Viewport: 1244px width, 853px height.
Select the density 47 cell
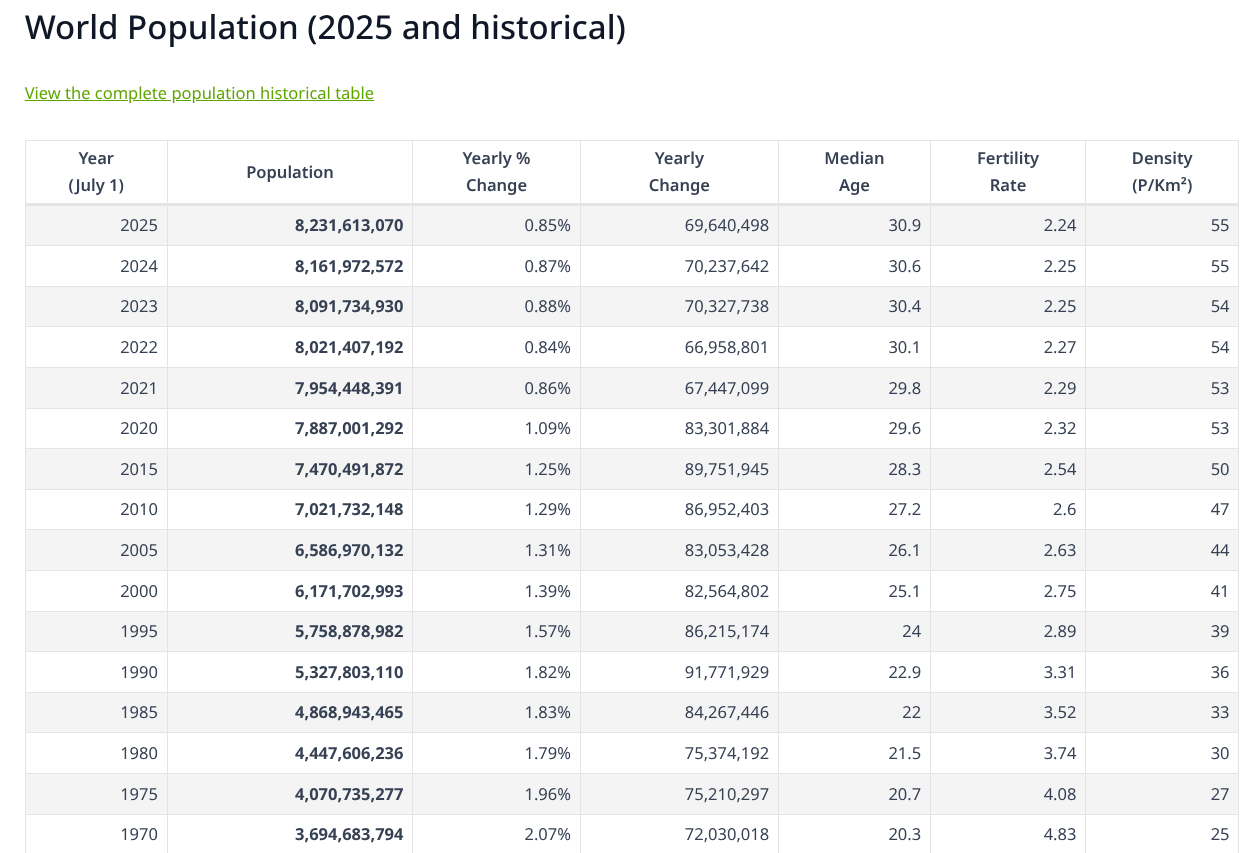tap(1162, 509)
